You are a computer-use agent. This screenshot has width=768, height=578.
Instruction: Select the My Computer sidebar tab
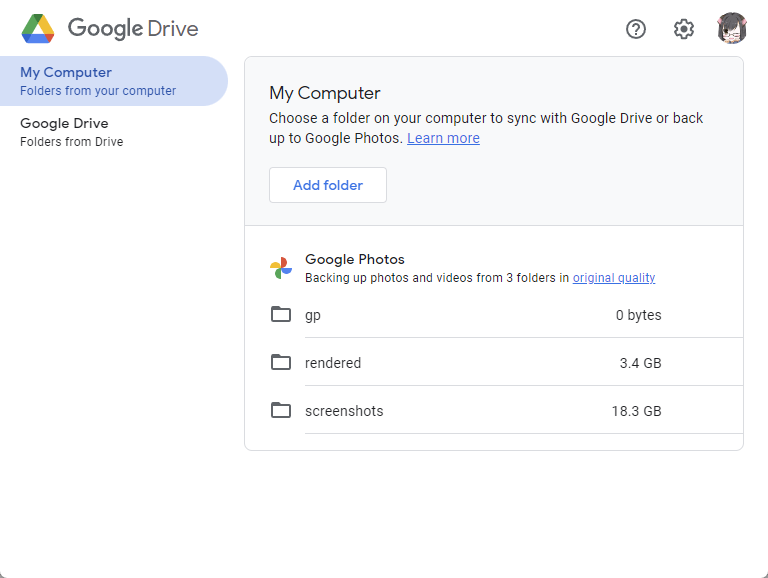pyautogui.click(x=114, y=81)
